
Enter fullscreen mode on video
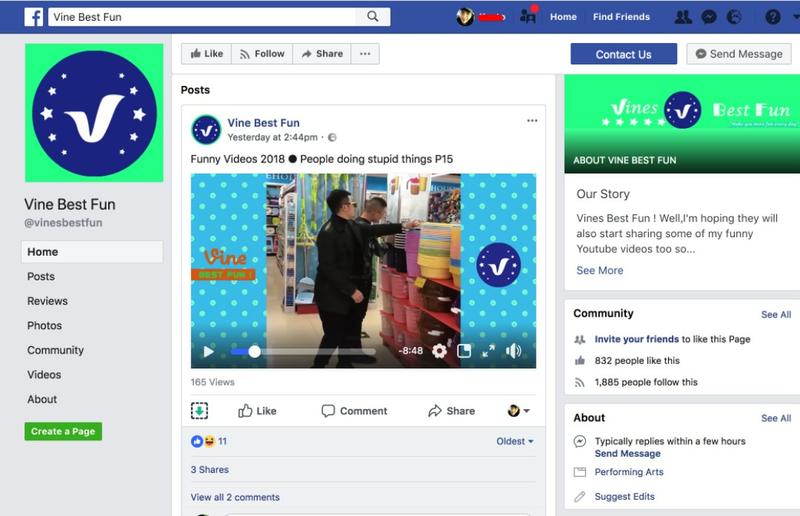pyautogui.click(x=488, y=351)
